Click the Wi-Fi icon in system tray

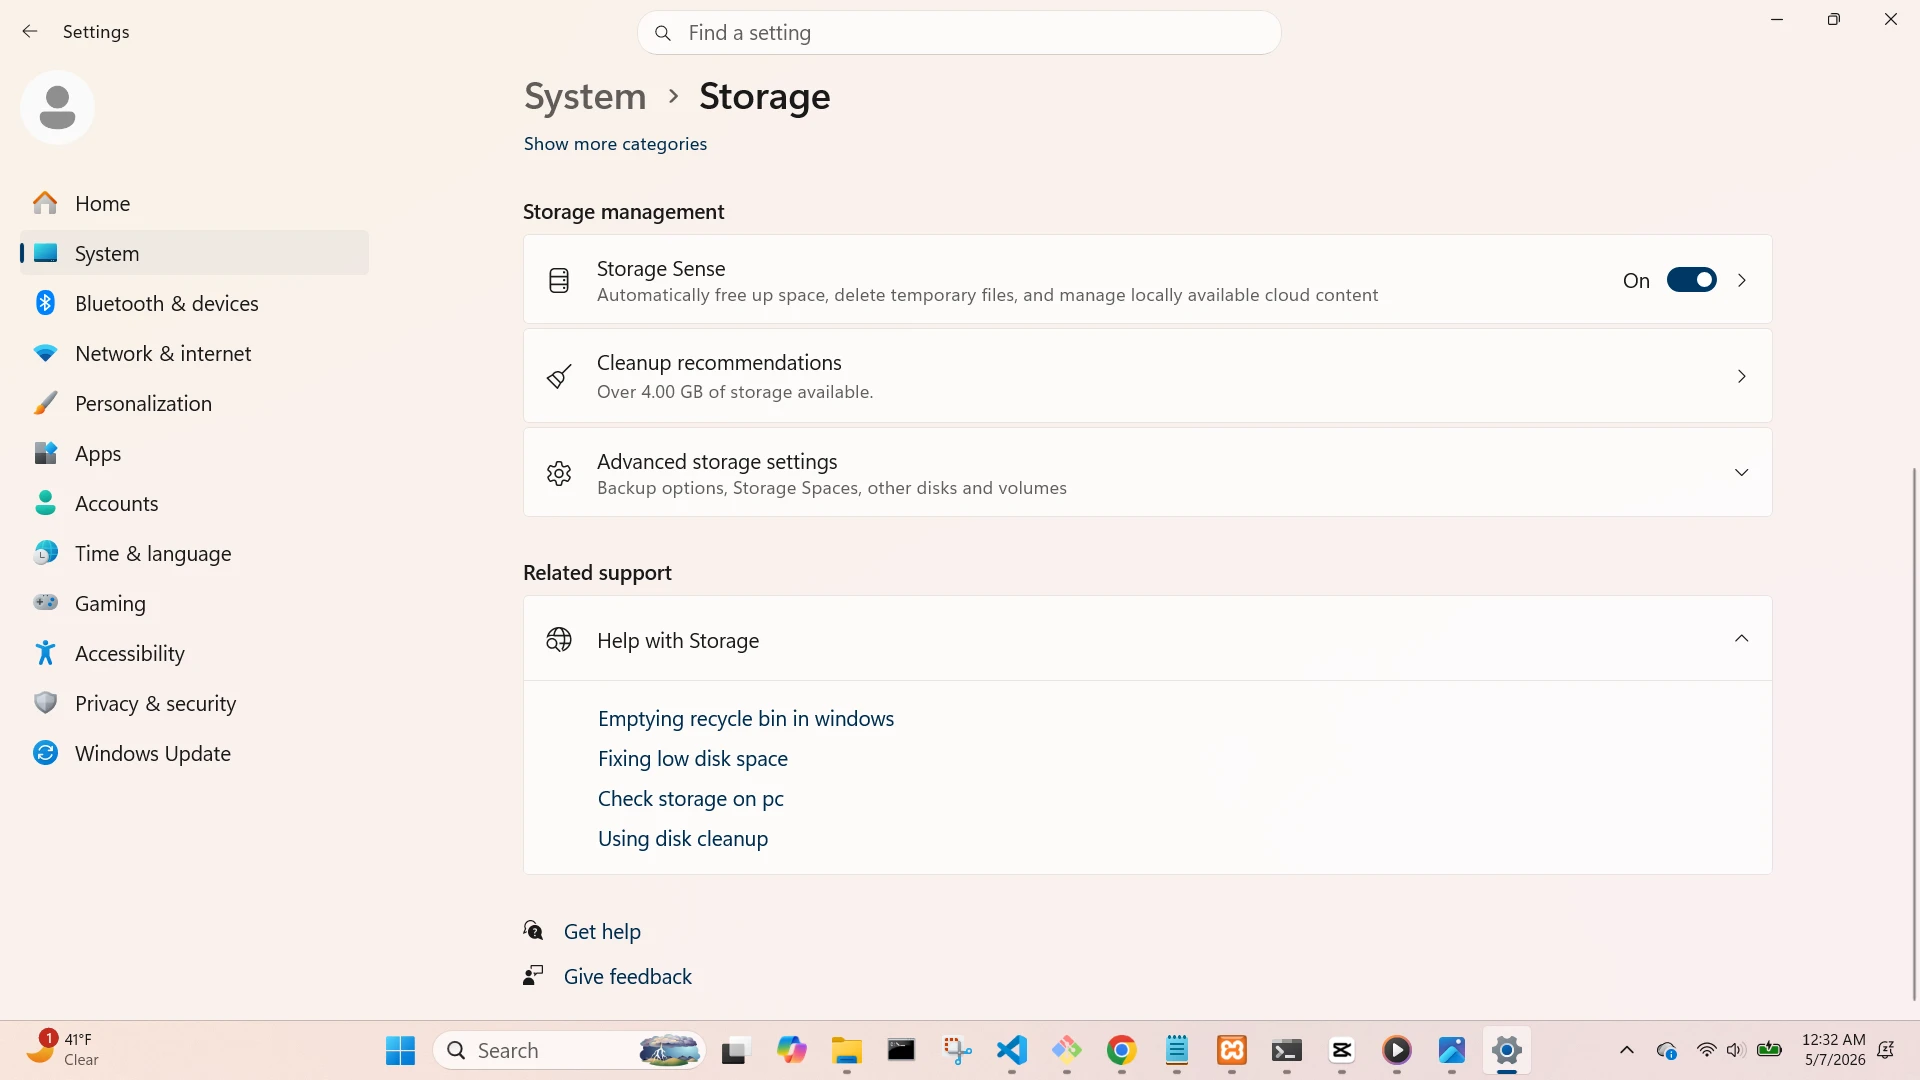point(1707,1050)
